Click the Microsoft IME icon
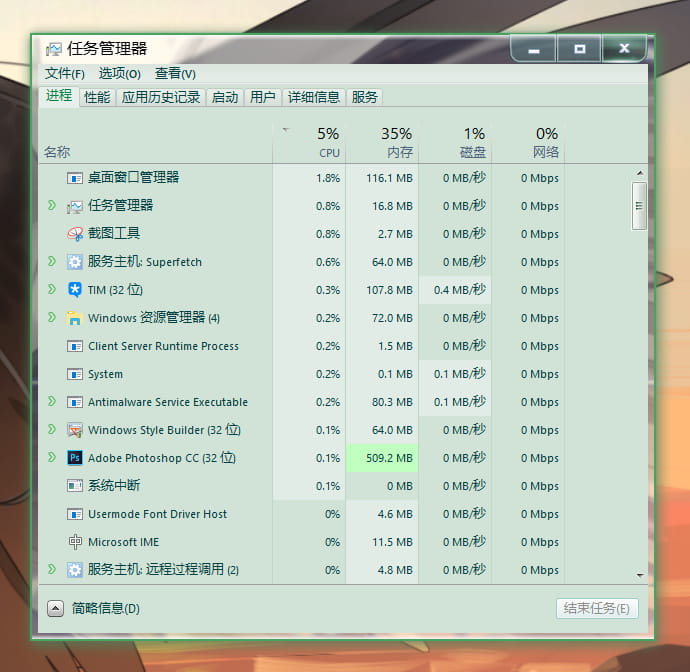Image resolution: width=690 pixels, height=672 pixels. (x=75, y=542)
